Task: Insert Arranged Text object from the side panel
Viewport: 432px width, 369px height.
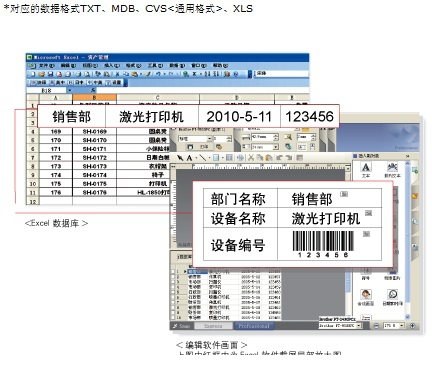Action: pos(392,170)
